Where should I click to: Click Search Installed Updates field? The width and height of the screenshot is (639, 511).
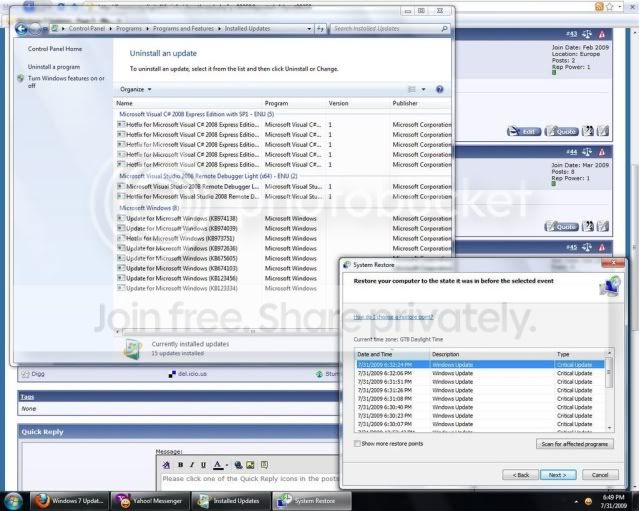click(x=385, y=29)
